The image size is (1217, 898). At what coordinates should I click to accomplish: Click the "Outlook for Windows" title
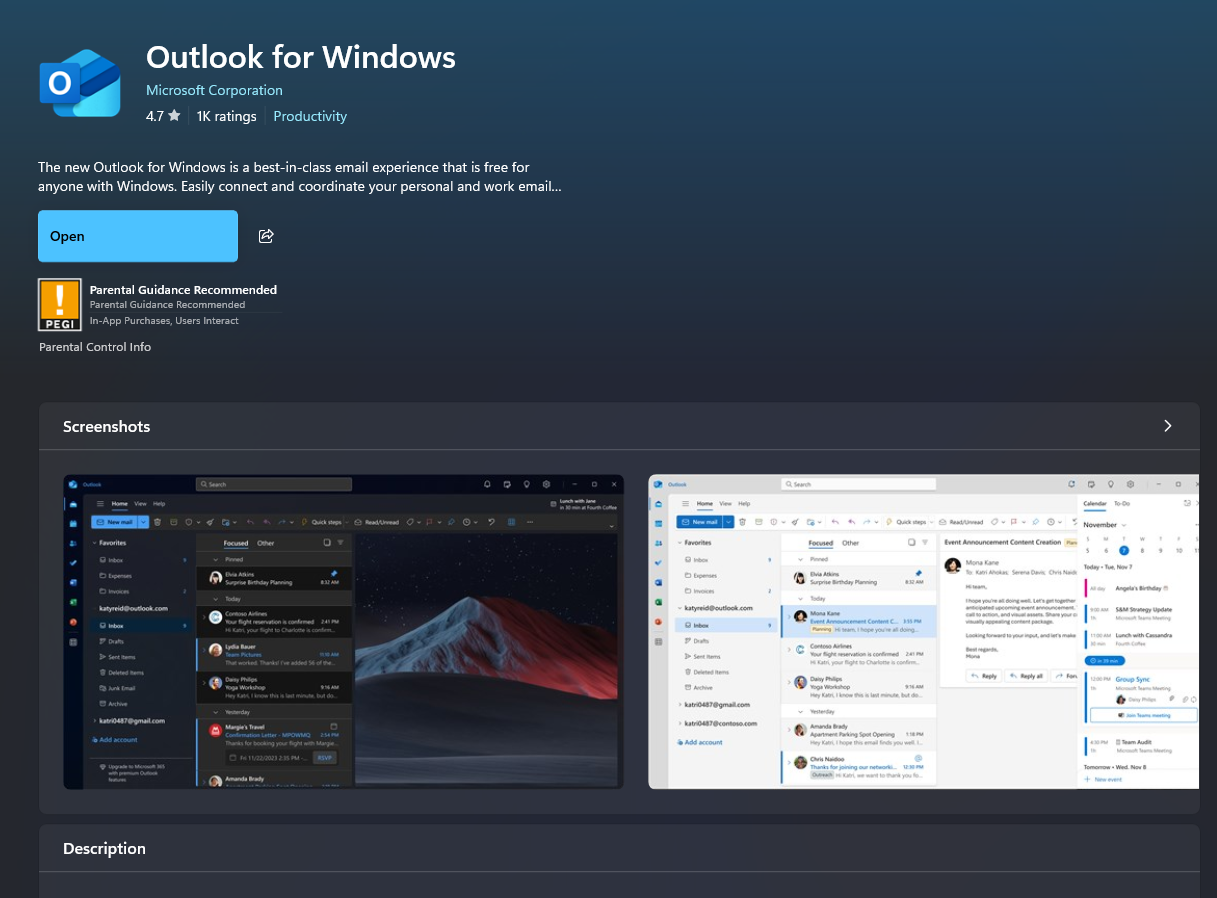pos(301,57)
